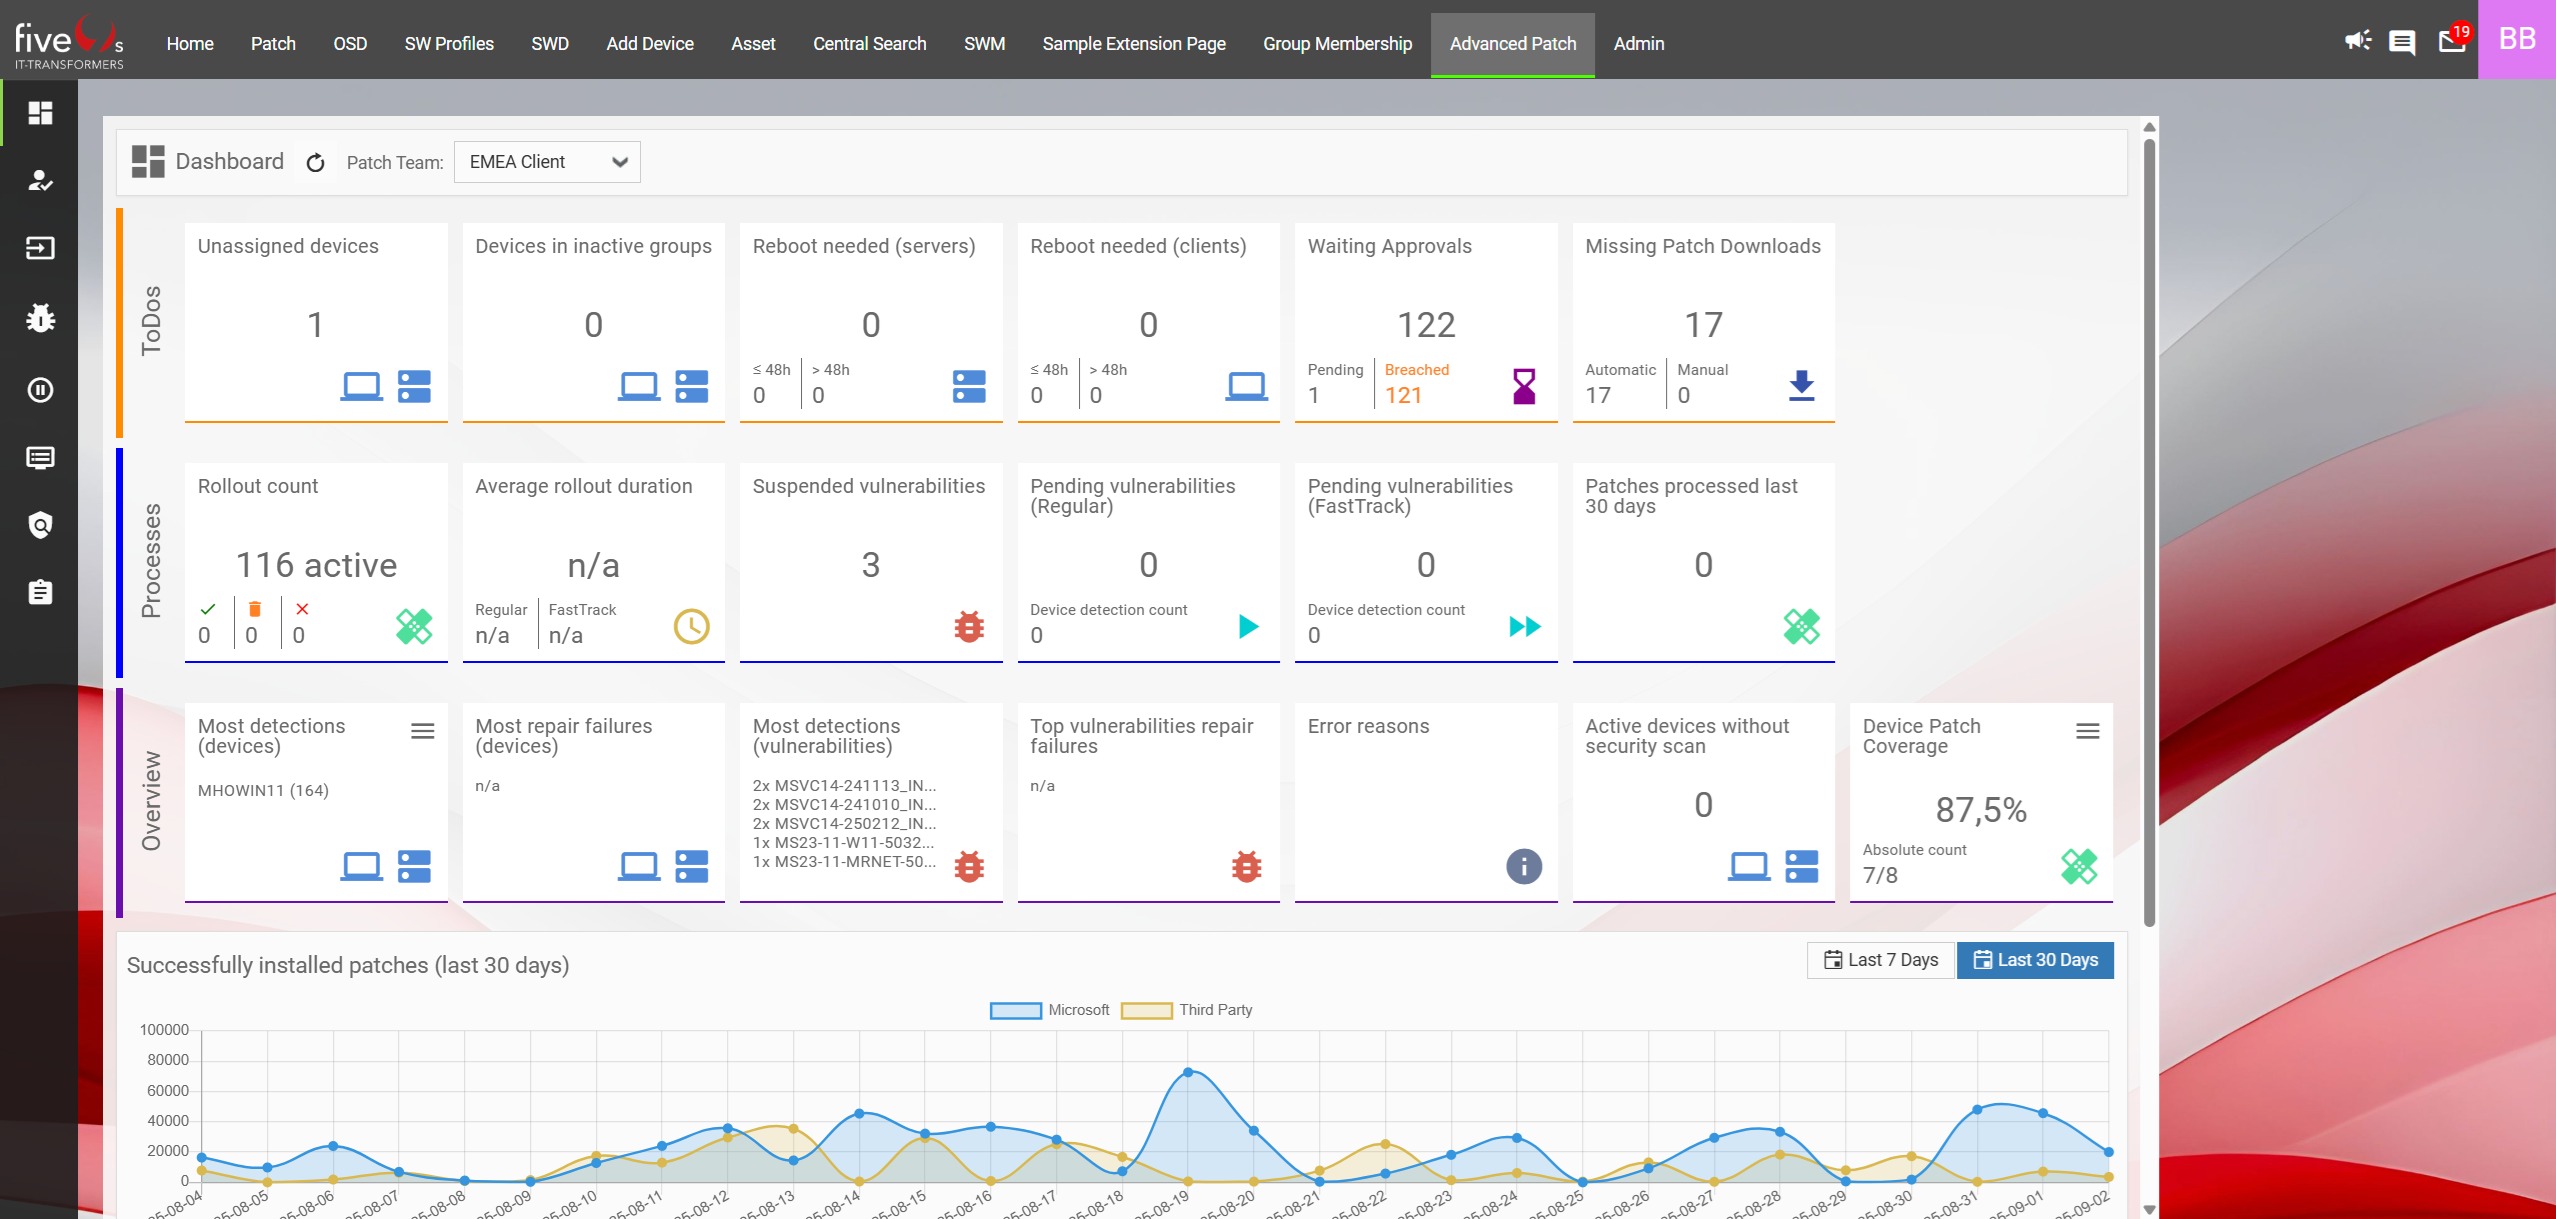Open hamburger menu on Most detections (devices)
2556x1219 pixels.
point(423,732)
